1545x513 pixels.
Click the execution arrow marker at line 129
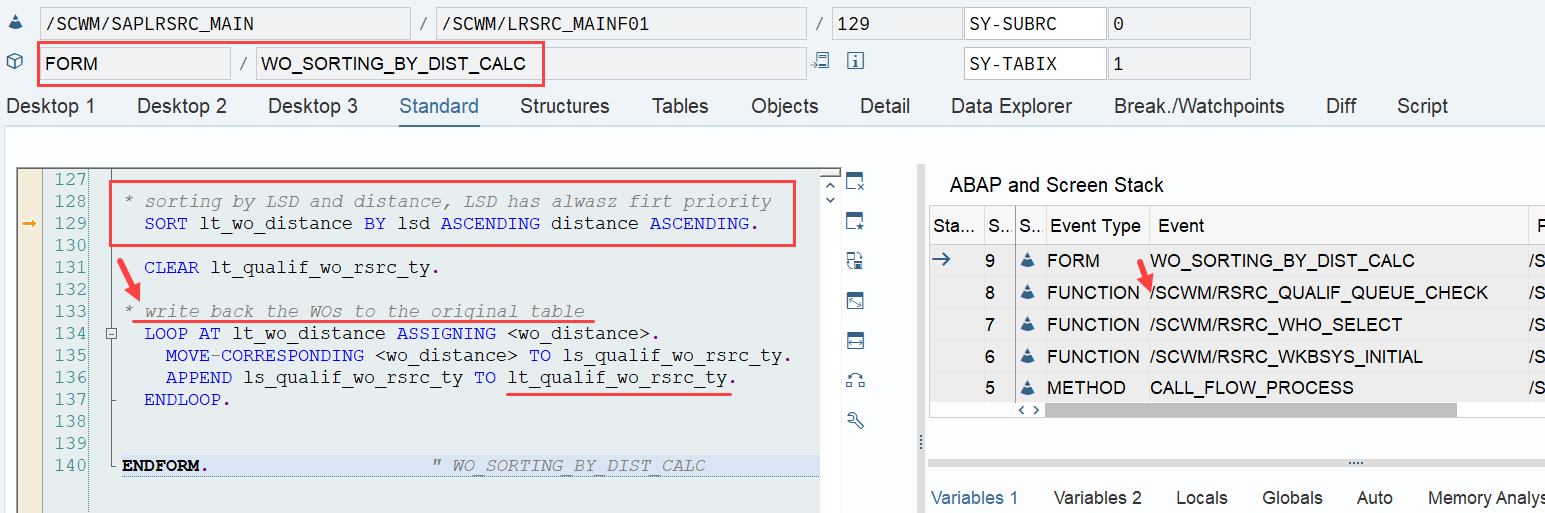click(31, 224)
